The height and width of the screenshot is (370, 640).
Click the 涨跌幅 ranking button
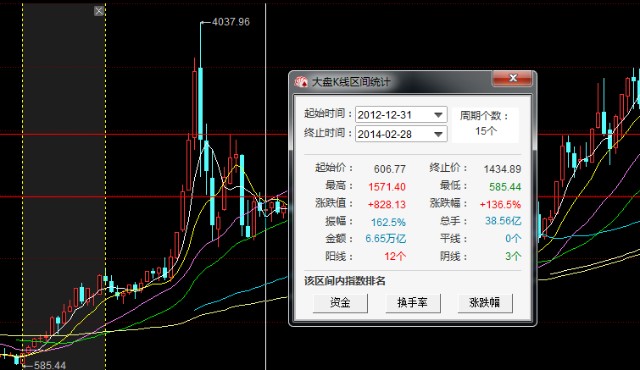tap(484, 303)
